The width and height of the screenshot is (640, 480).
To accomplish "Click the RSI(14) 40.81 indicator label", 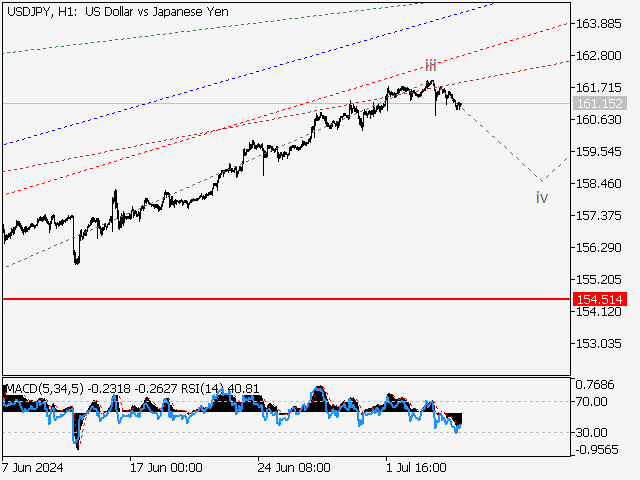I will point(220,389).
